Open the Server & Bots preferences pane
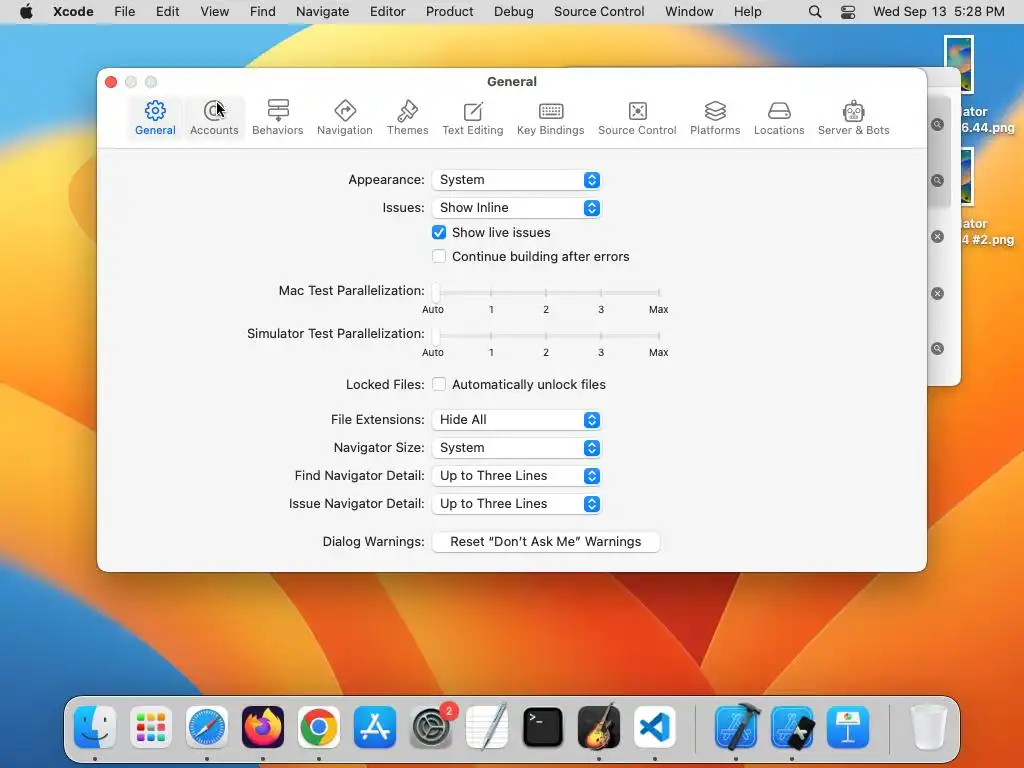The image size is (1024, 768). [854, 118]
